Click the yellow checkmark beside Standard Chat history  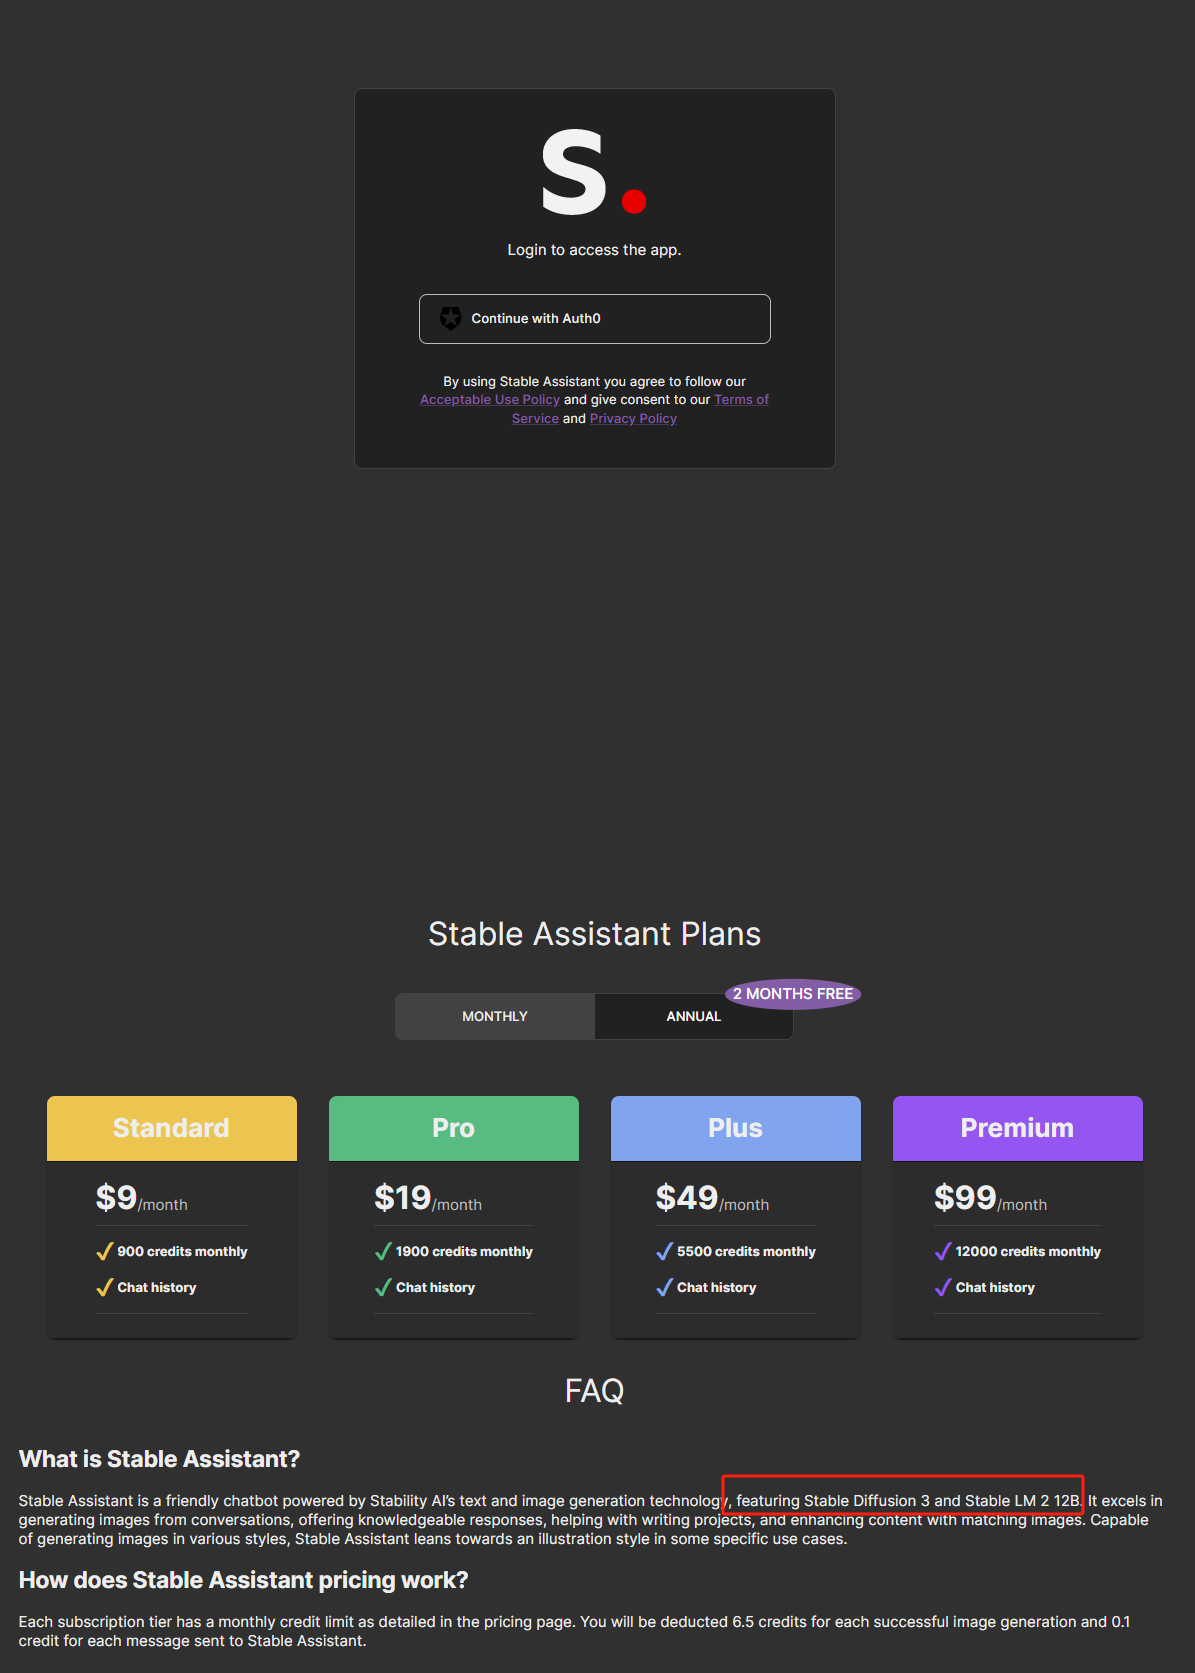click(x=104, y=1287)
